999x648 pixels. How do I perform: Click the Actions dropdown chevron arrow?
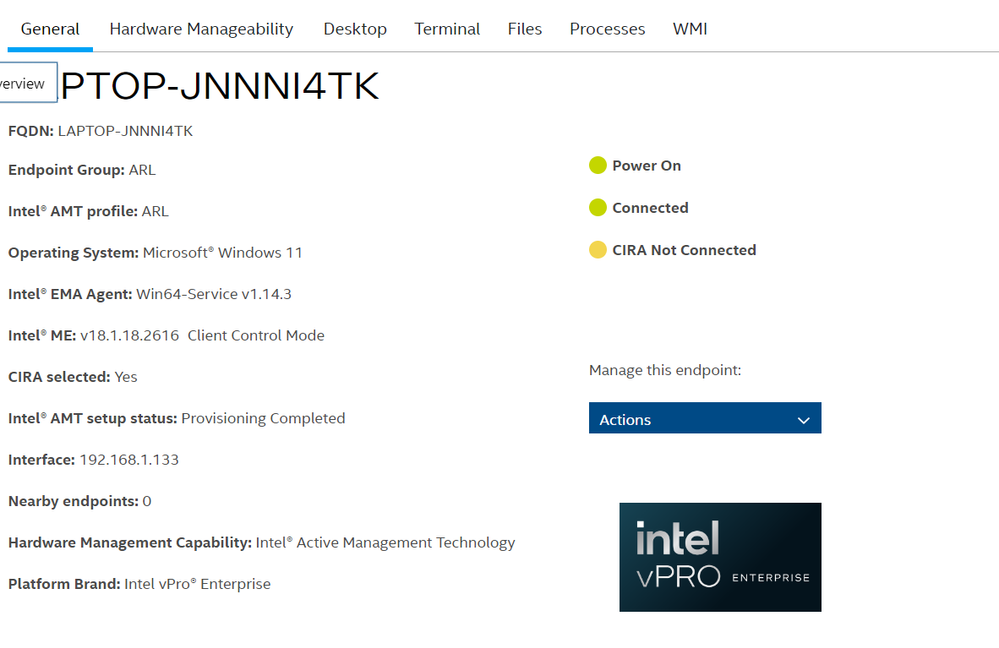pyautogui.click(x=803, y=420)
